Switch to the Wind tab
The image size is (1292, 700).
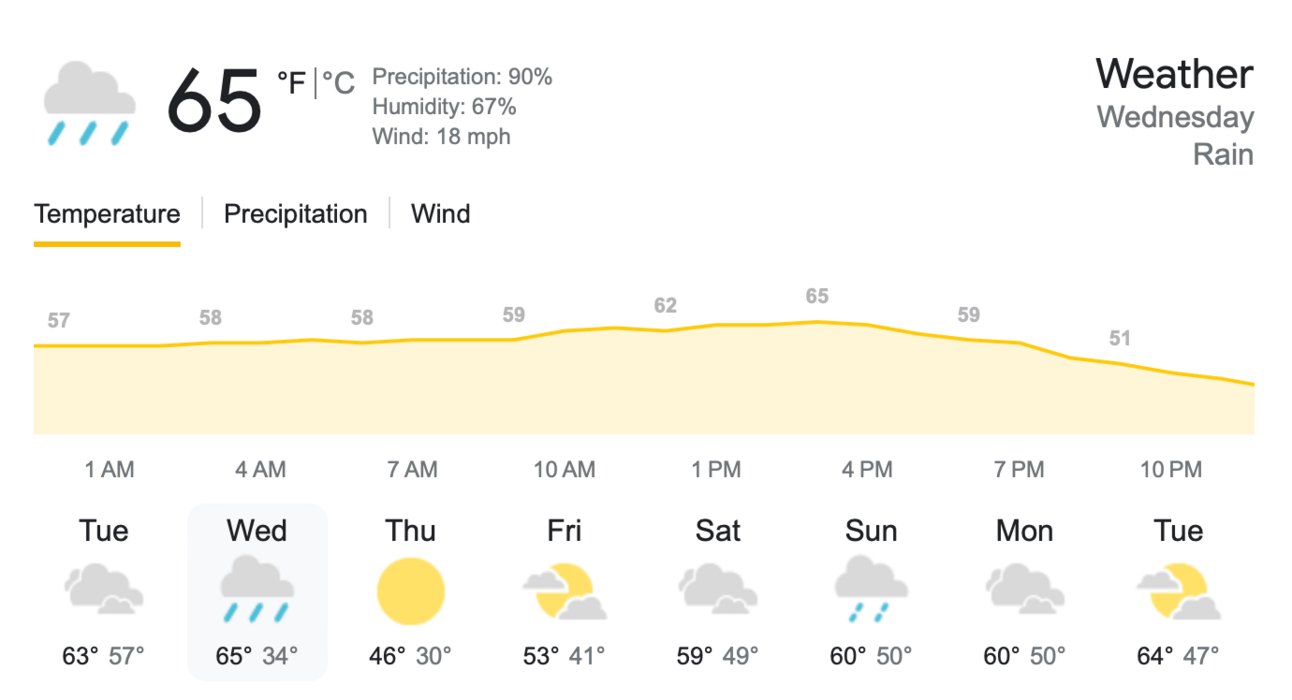(x=441, y=214)
